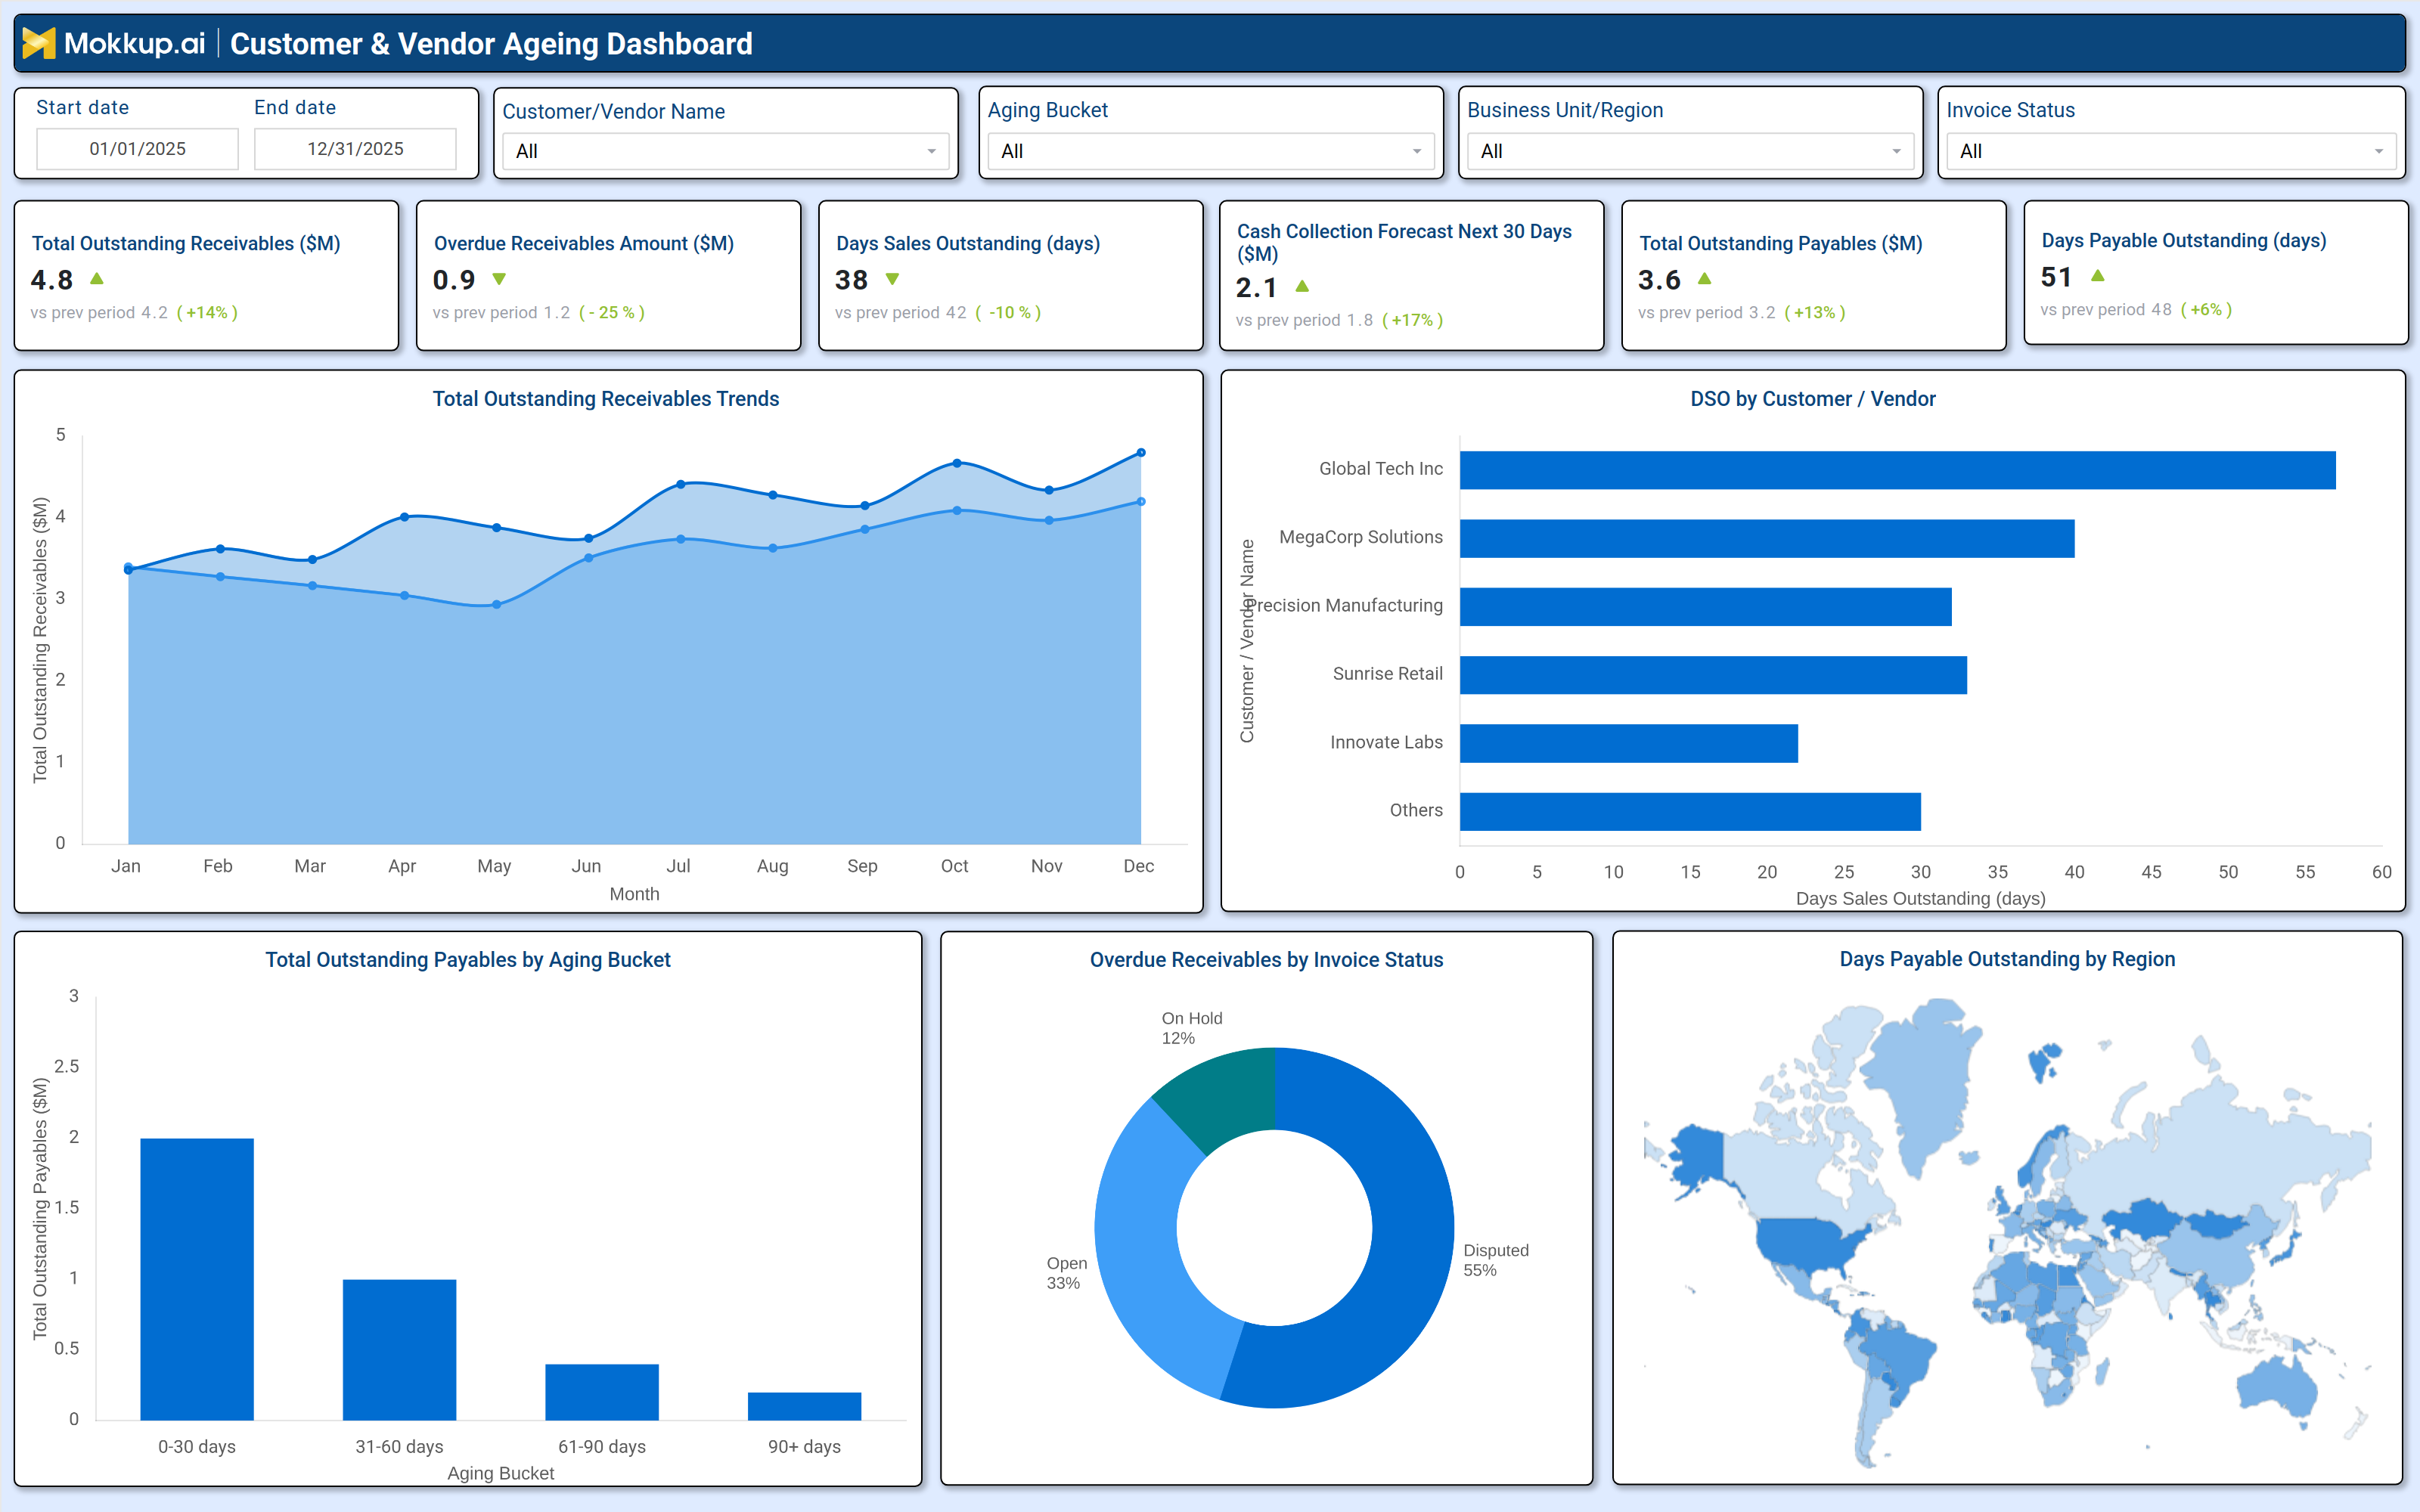2420x1512 pixels.
Task: Click the up arrow beside 51 days
Action: point(2098,275)
